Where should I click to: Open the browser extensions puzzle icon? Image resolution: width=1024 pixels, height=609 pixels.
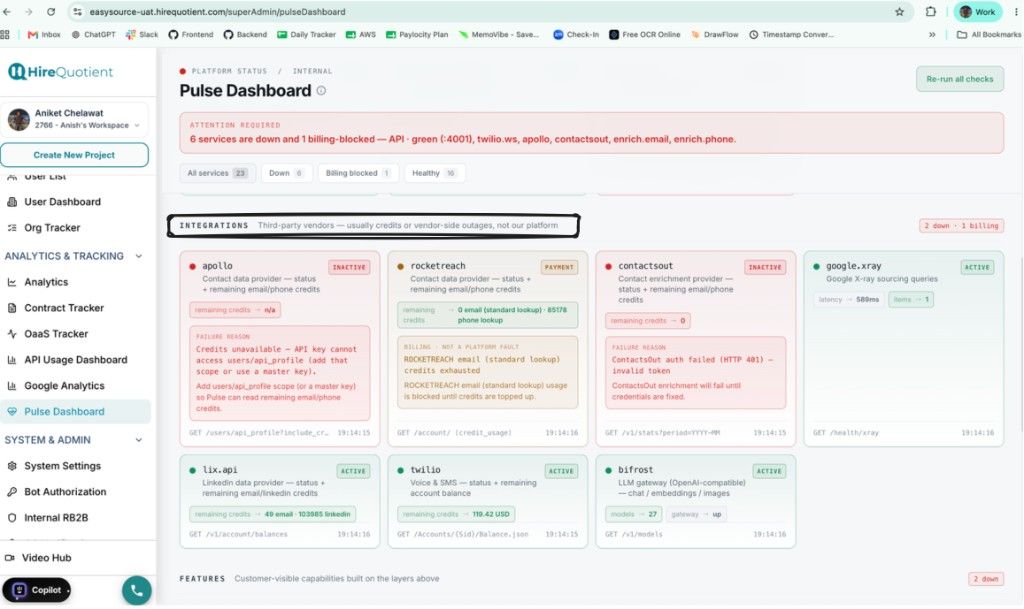point(931,12)
